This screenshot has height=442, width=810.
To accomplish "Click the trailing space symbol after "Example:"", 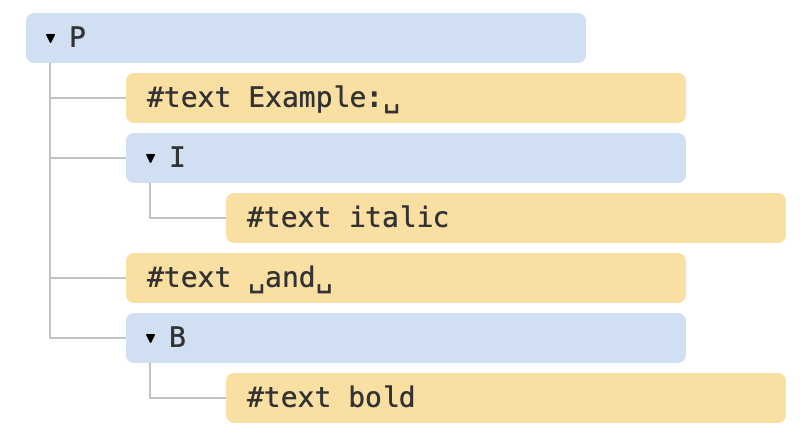I will (x=392, y=107).
